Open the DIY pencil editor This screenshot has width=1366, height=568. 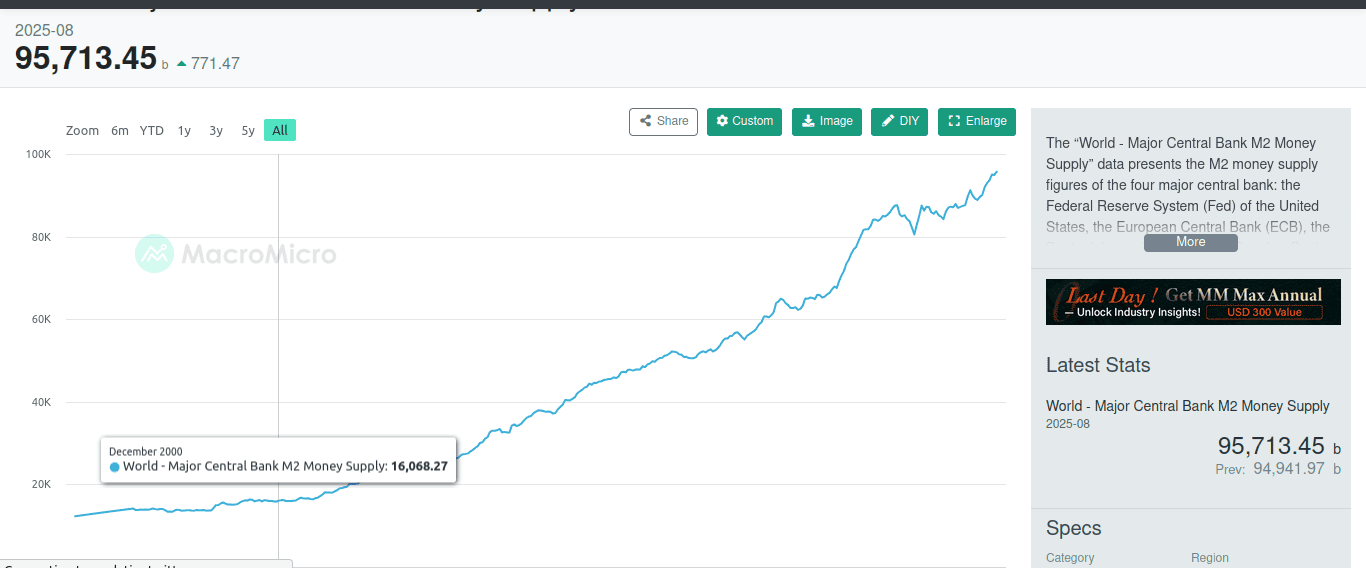pos(886,121)
